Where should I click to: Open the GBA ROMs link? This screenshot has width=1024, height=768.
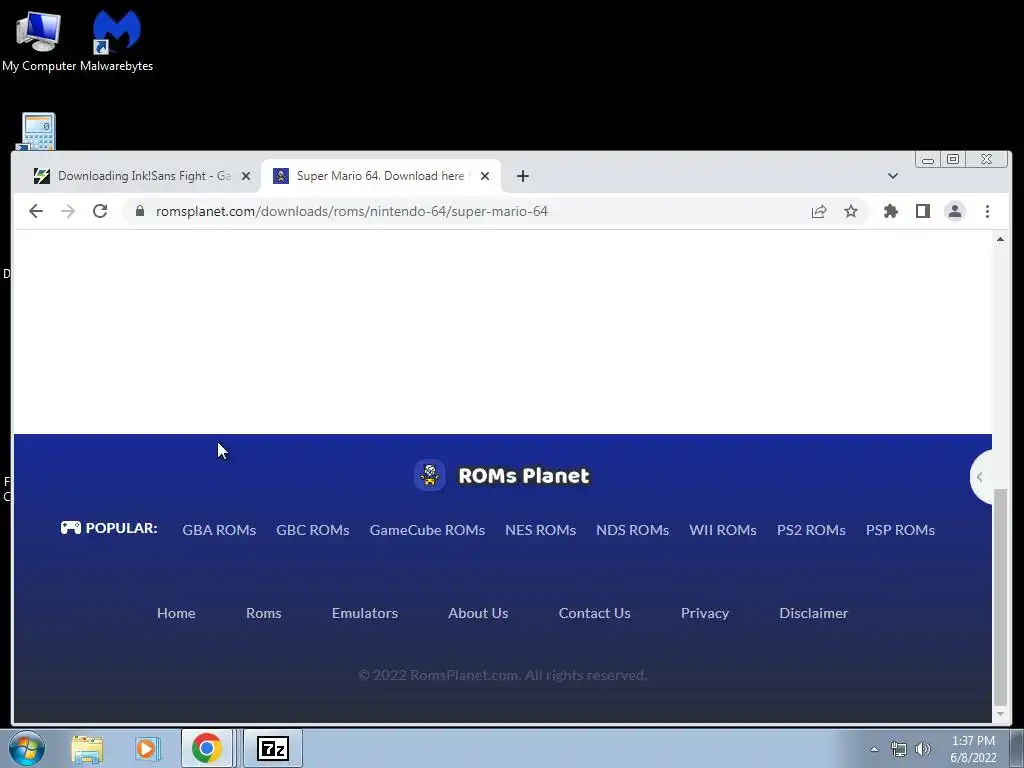(219, 530)
